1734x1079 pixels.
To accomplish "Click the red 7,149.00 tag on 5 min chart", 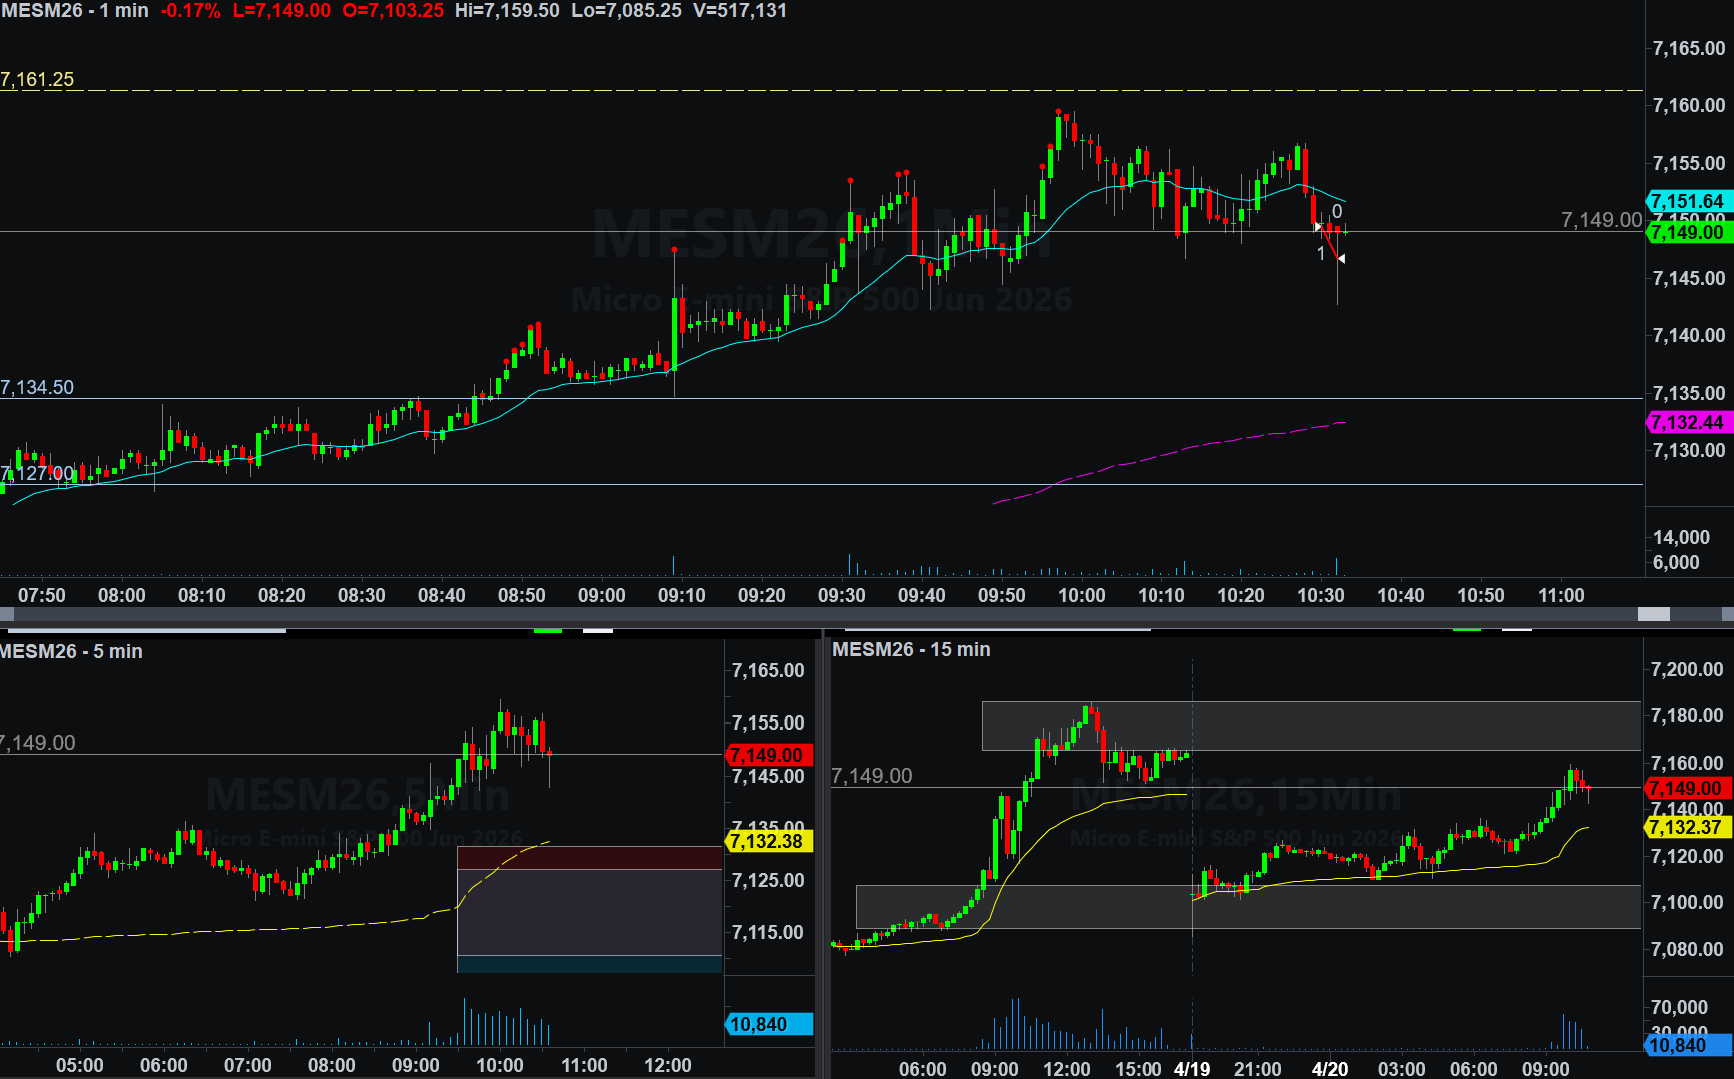I will coord(768,755).
